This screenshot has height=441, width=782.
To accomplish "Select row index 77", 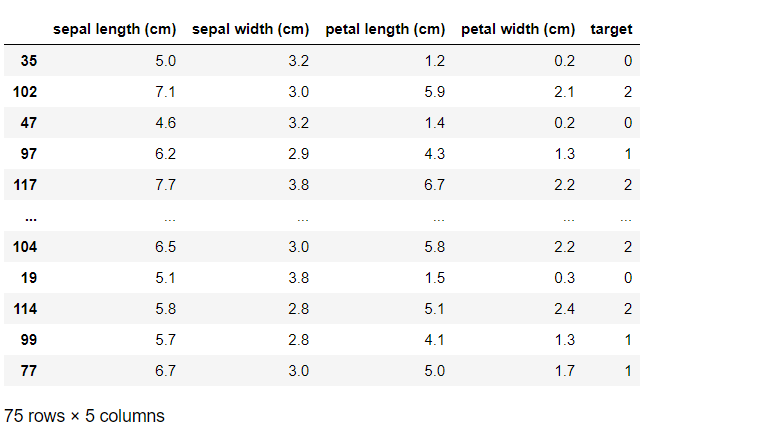I will pyautogui.click(x=28, y=370).
